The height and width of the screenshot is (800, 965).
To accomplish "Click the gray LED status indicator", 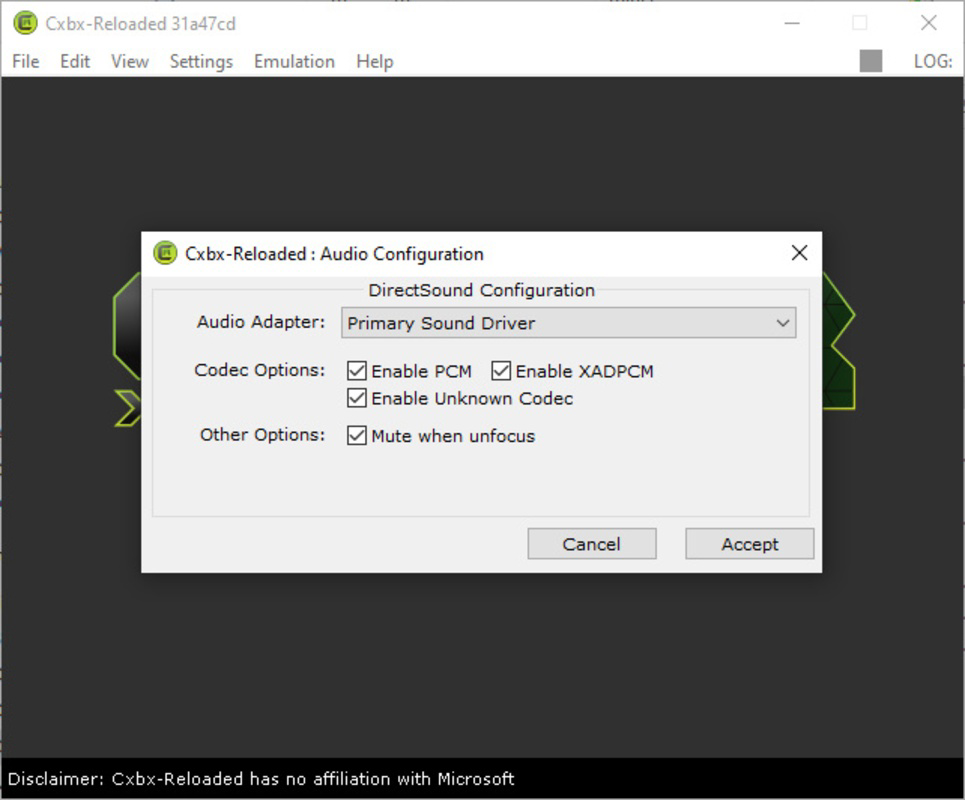I will pos(870,61).
